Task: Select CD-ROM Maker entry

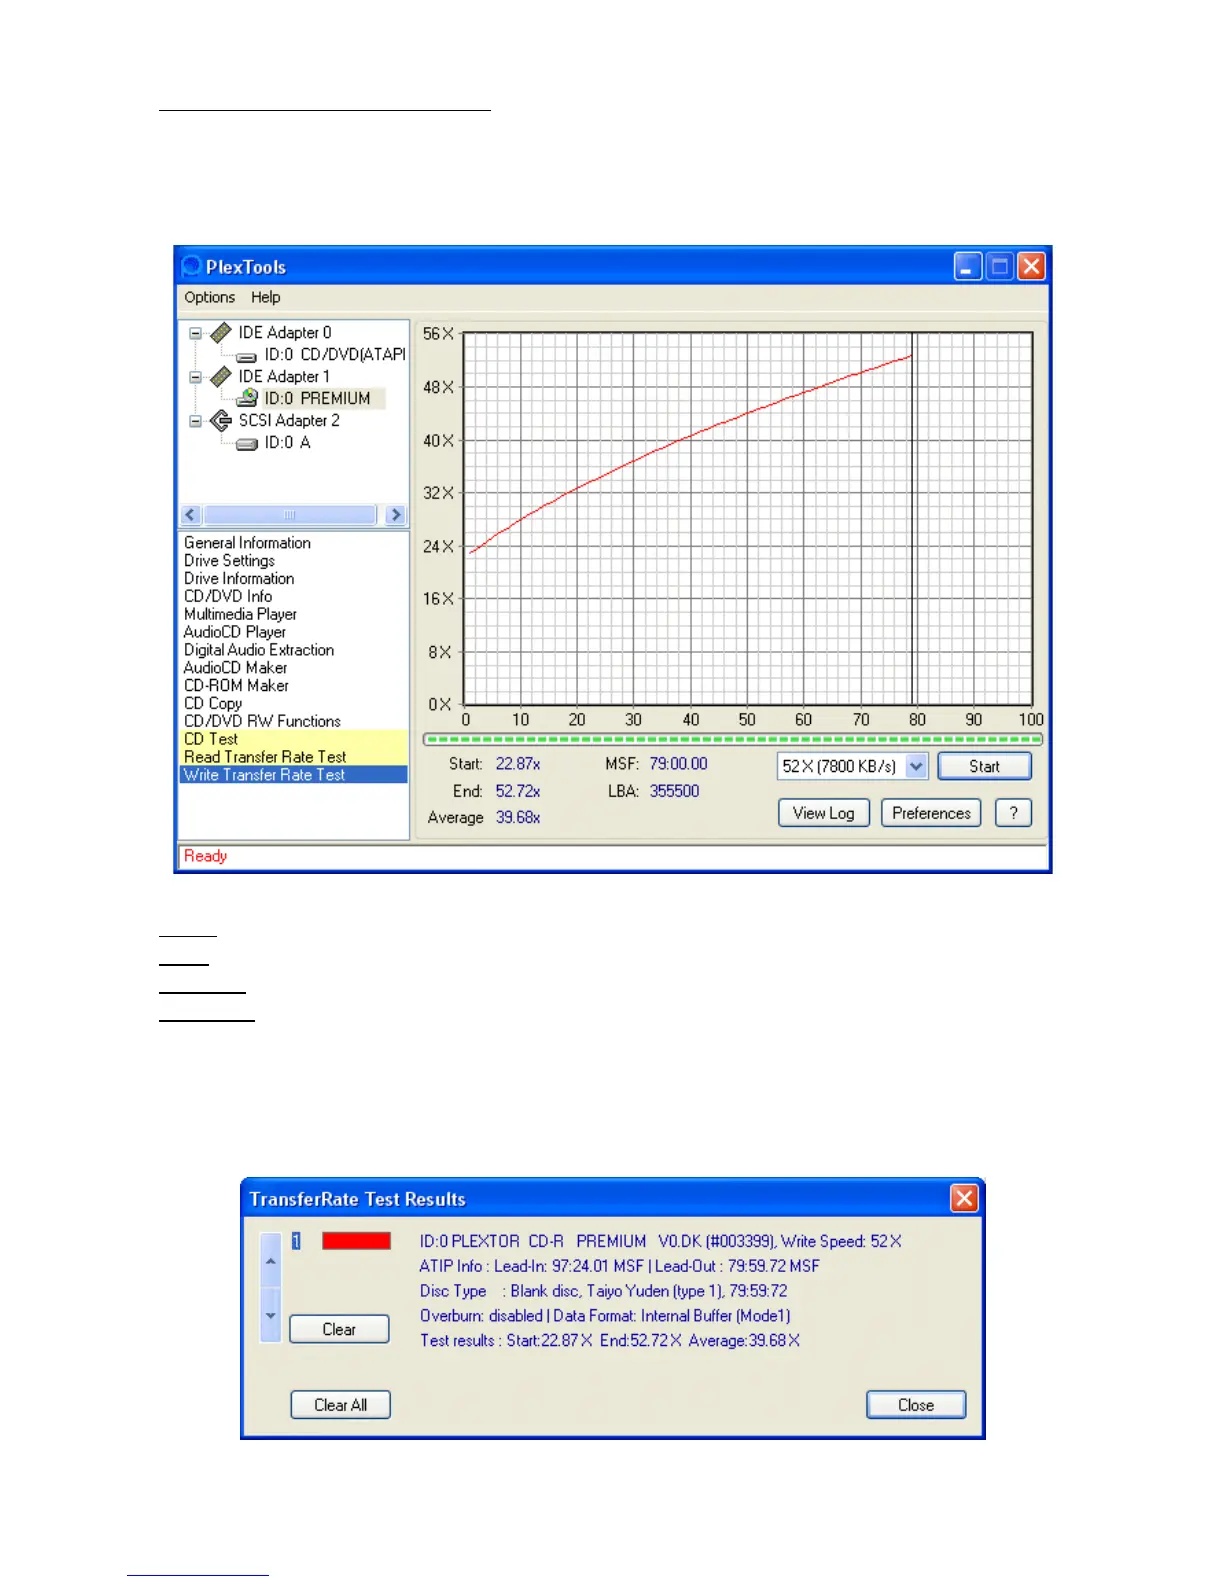Action: click(236, 686)
